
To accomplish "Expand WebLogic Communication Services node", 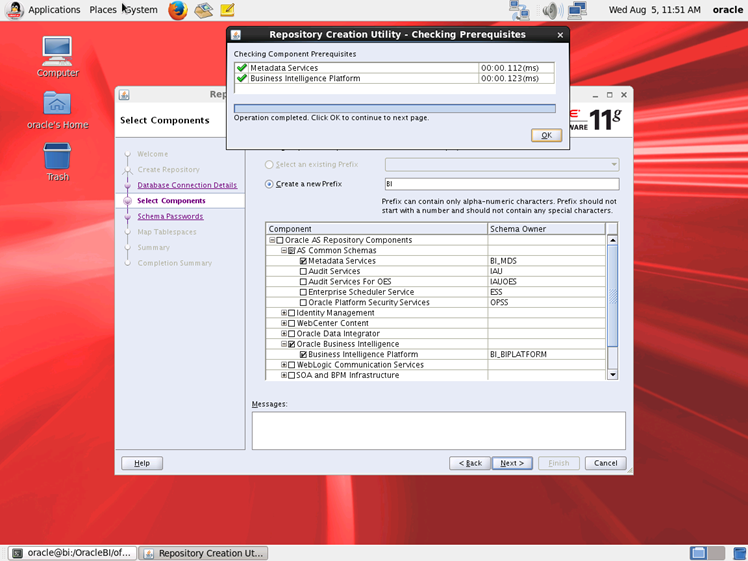I will 283,365.
